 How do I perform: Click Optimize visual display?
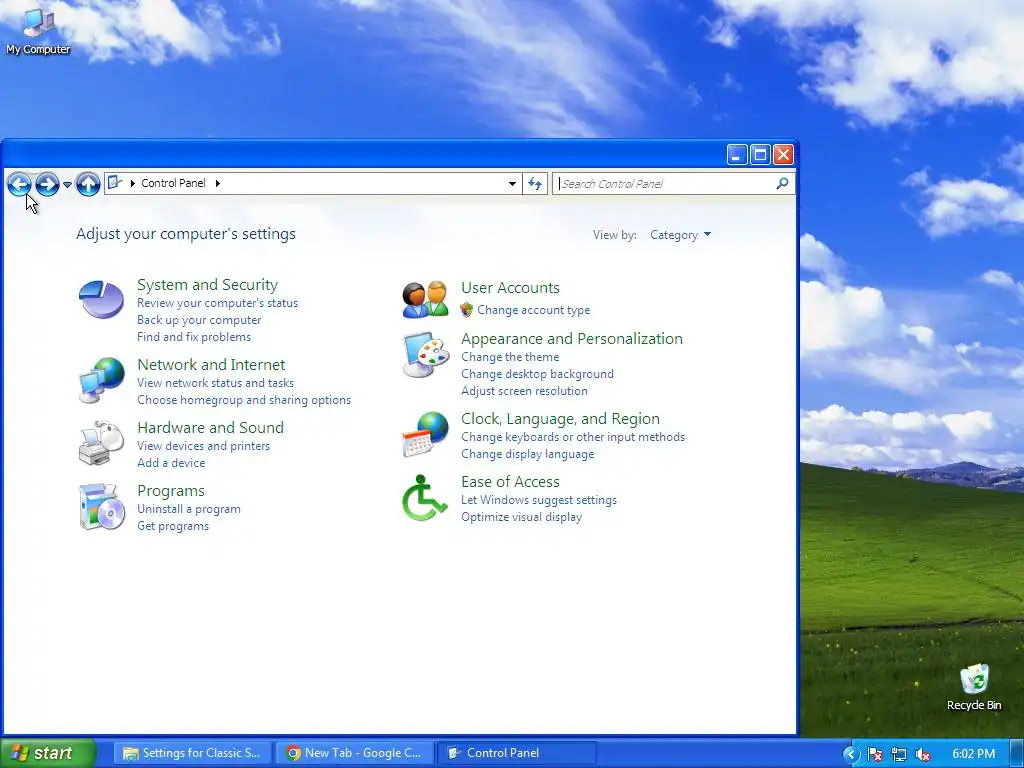522,517
